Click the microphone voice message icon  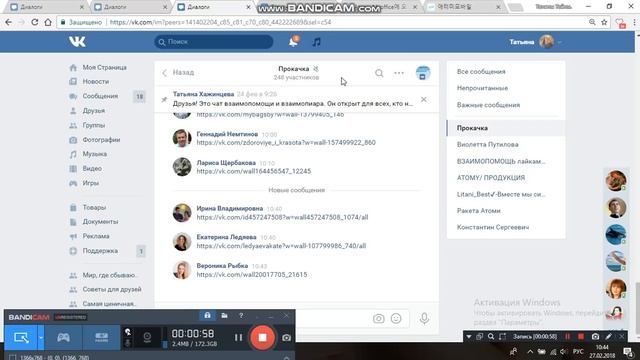coord(424,318)
